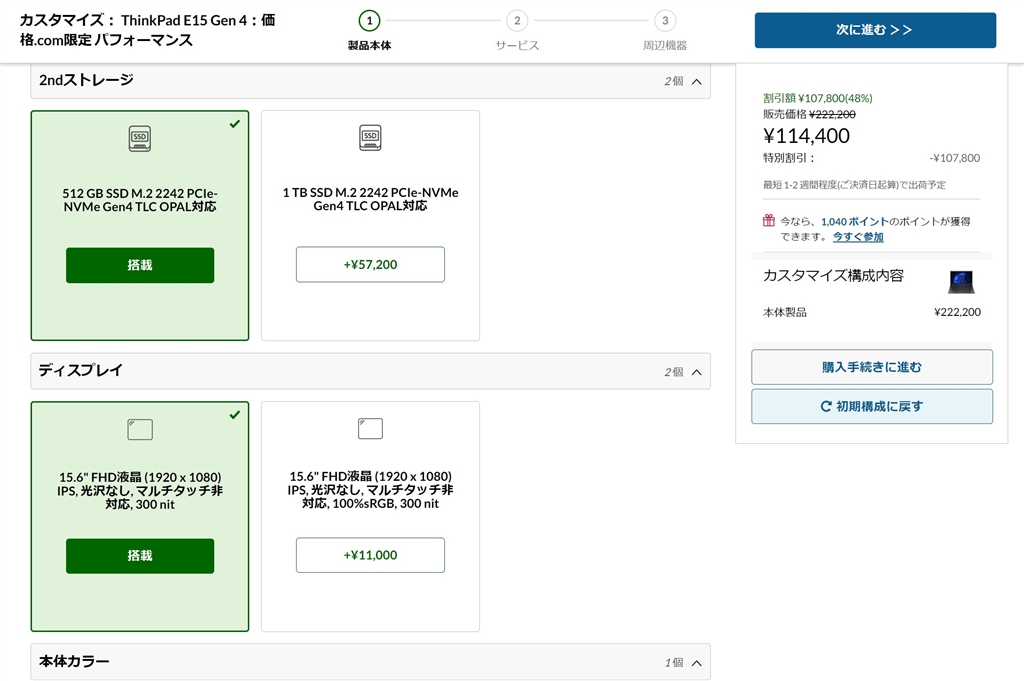Click 購入手続きに進む button
Screen dimensions: 1024x681
(872, 367)
